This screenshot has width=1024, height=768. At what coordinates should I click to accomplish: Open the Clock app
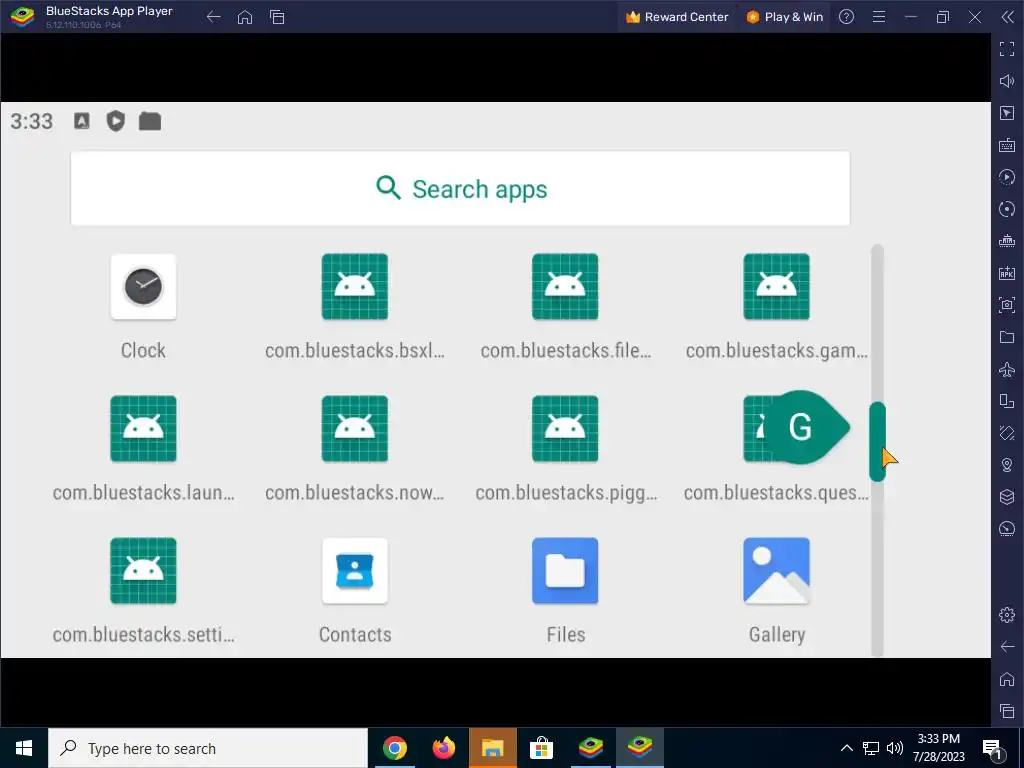click(x=143, y=287)
